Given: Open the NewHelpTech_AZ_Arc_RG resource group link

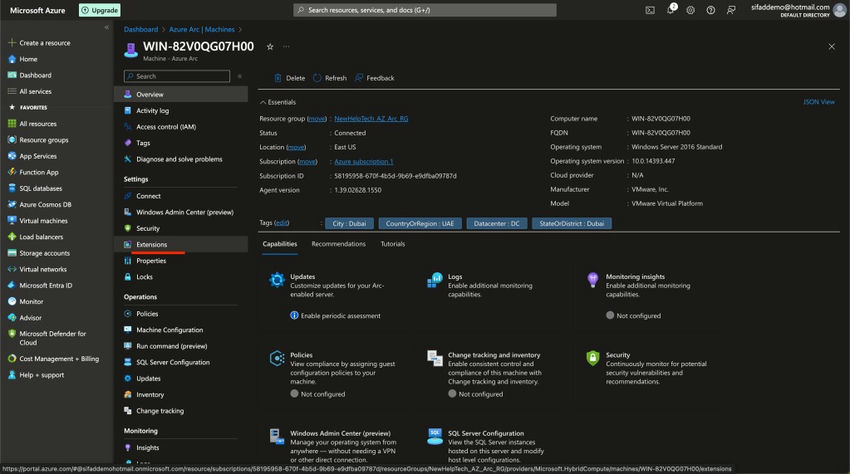Looking at the screenshot, I should 370,119.
